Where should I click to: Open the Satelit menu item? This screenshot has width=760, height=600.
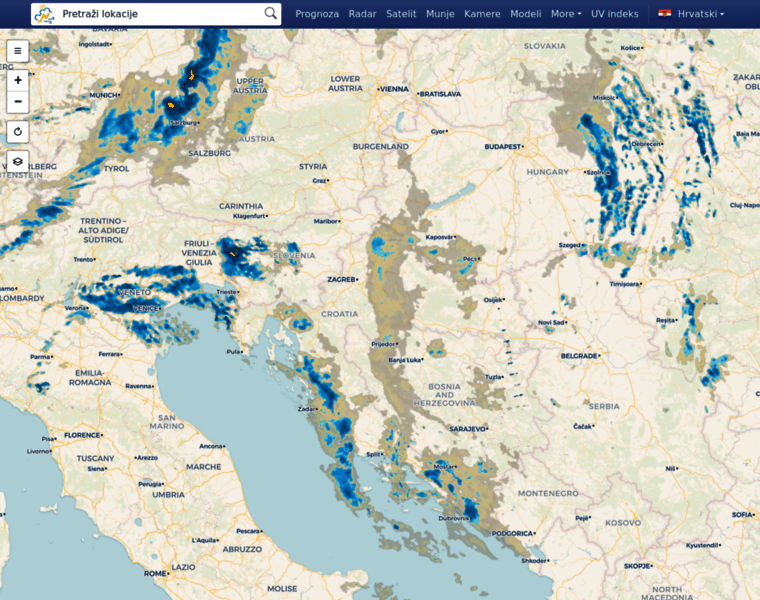401,14
